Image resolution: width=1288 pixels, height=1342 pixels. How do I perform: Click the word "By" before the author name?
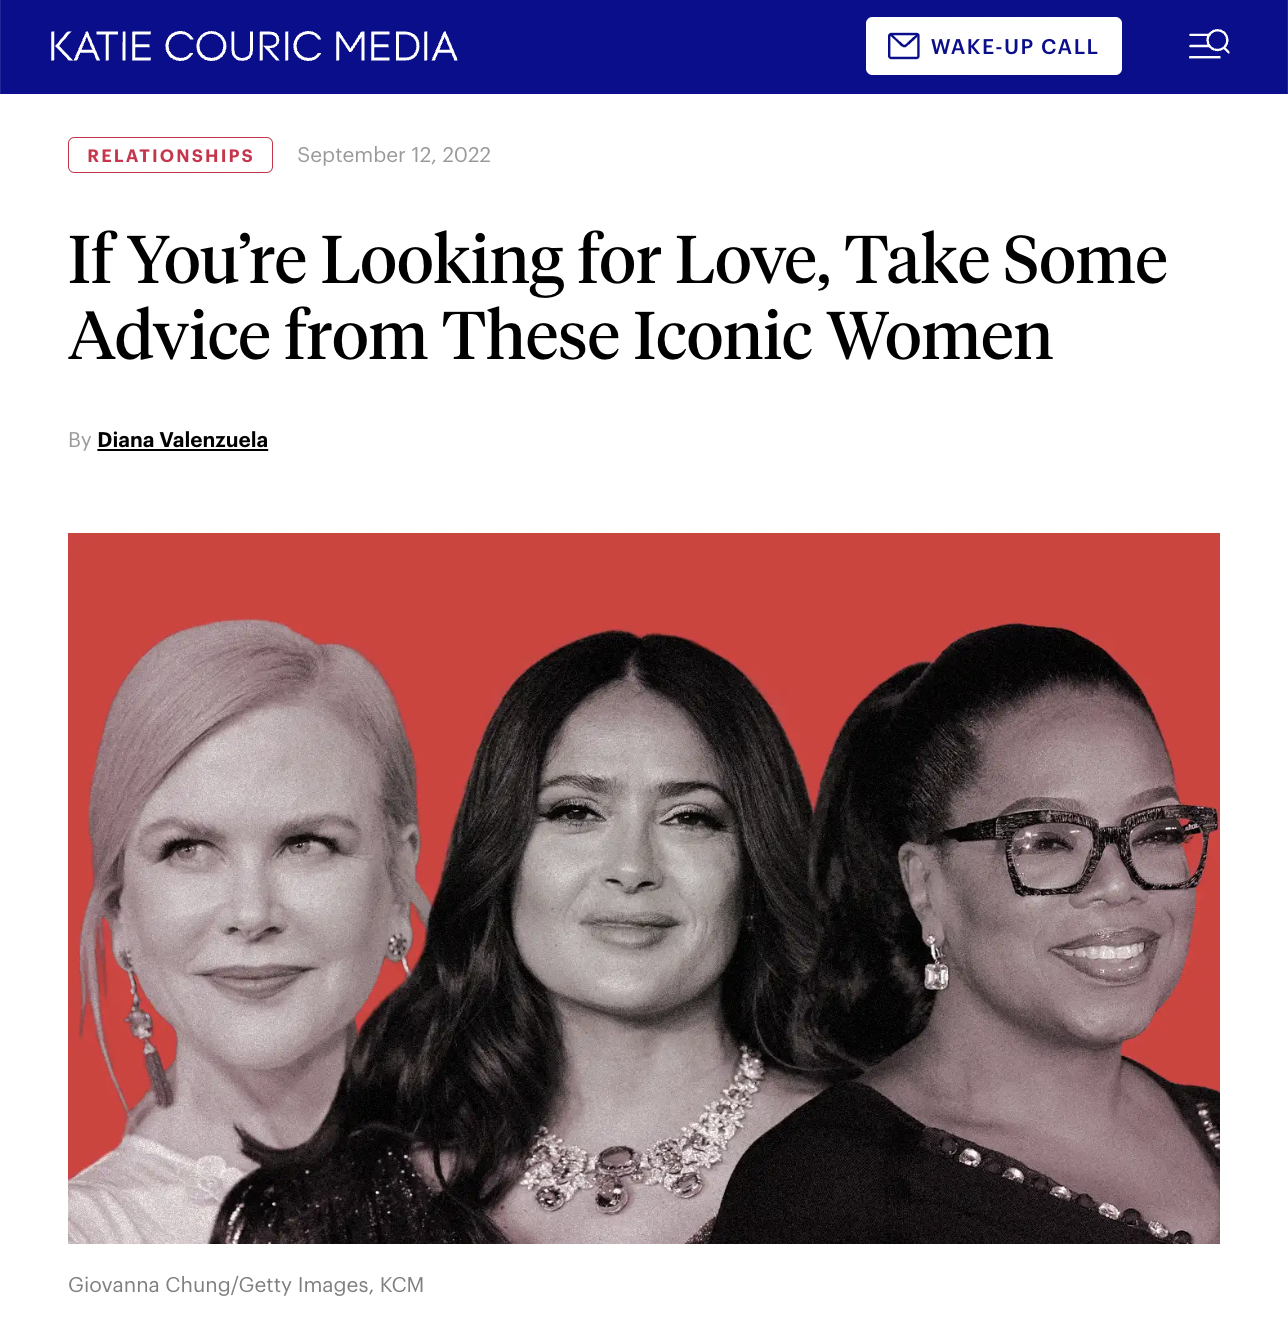point(80,440)
